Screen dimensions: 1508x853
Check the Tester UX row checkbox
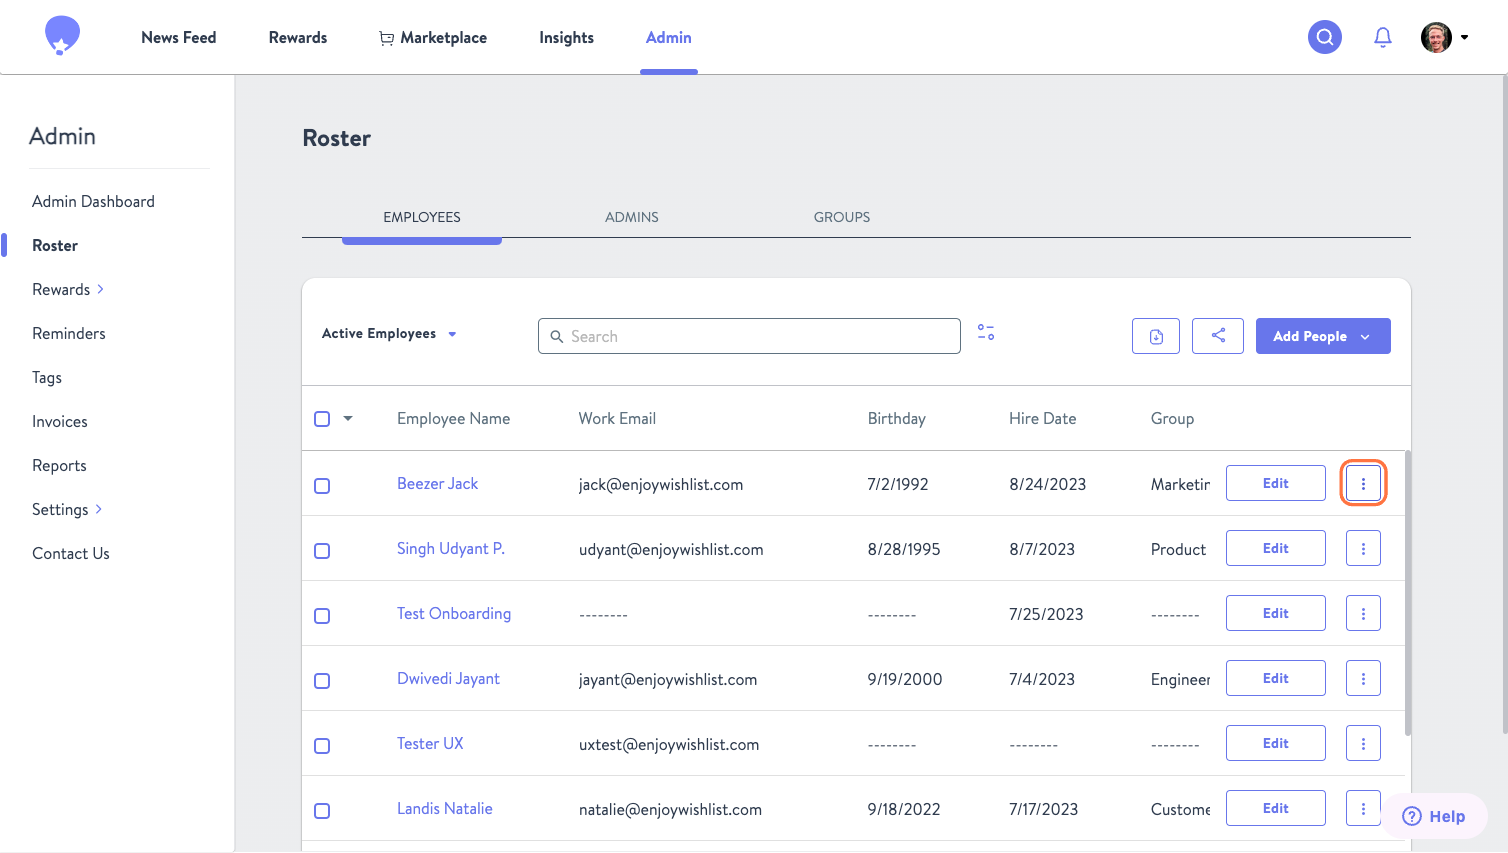click(322, 746)
